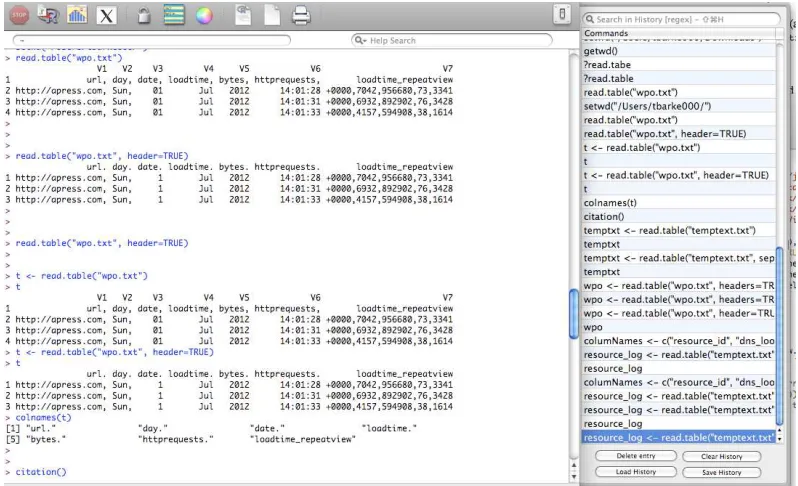Select history entry t <- read.table("wpo.txt", header=TRUE)
798x486 pixels.
coord(678,175)
